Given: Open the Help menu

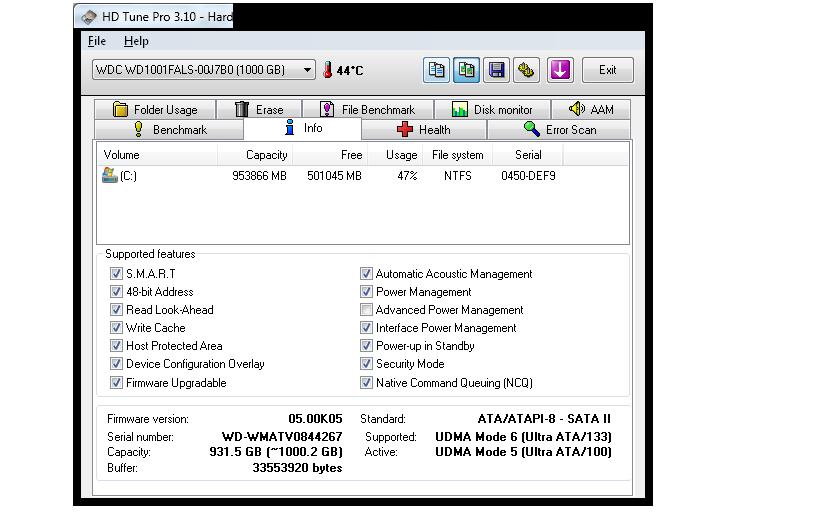Looking at the screenshot, I should click(x=136, y=41).
